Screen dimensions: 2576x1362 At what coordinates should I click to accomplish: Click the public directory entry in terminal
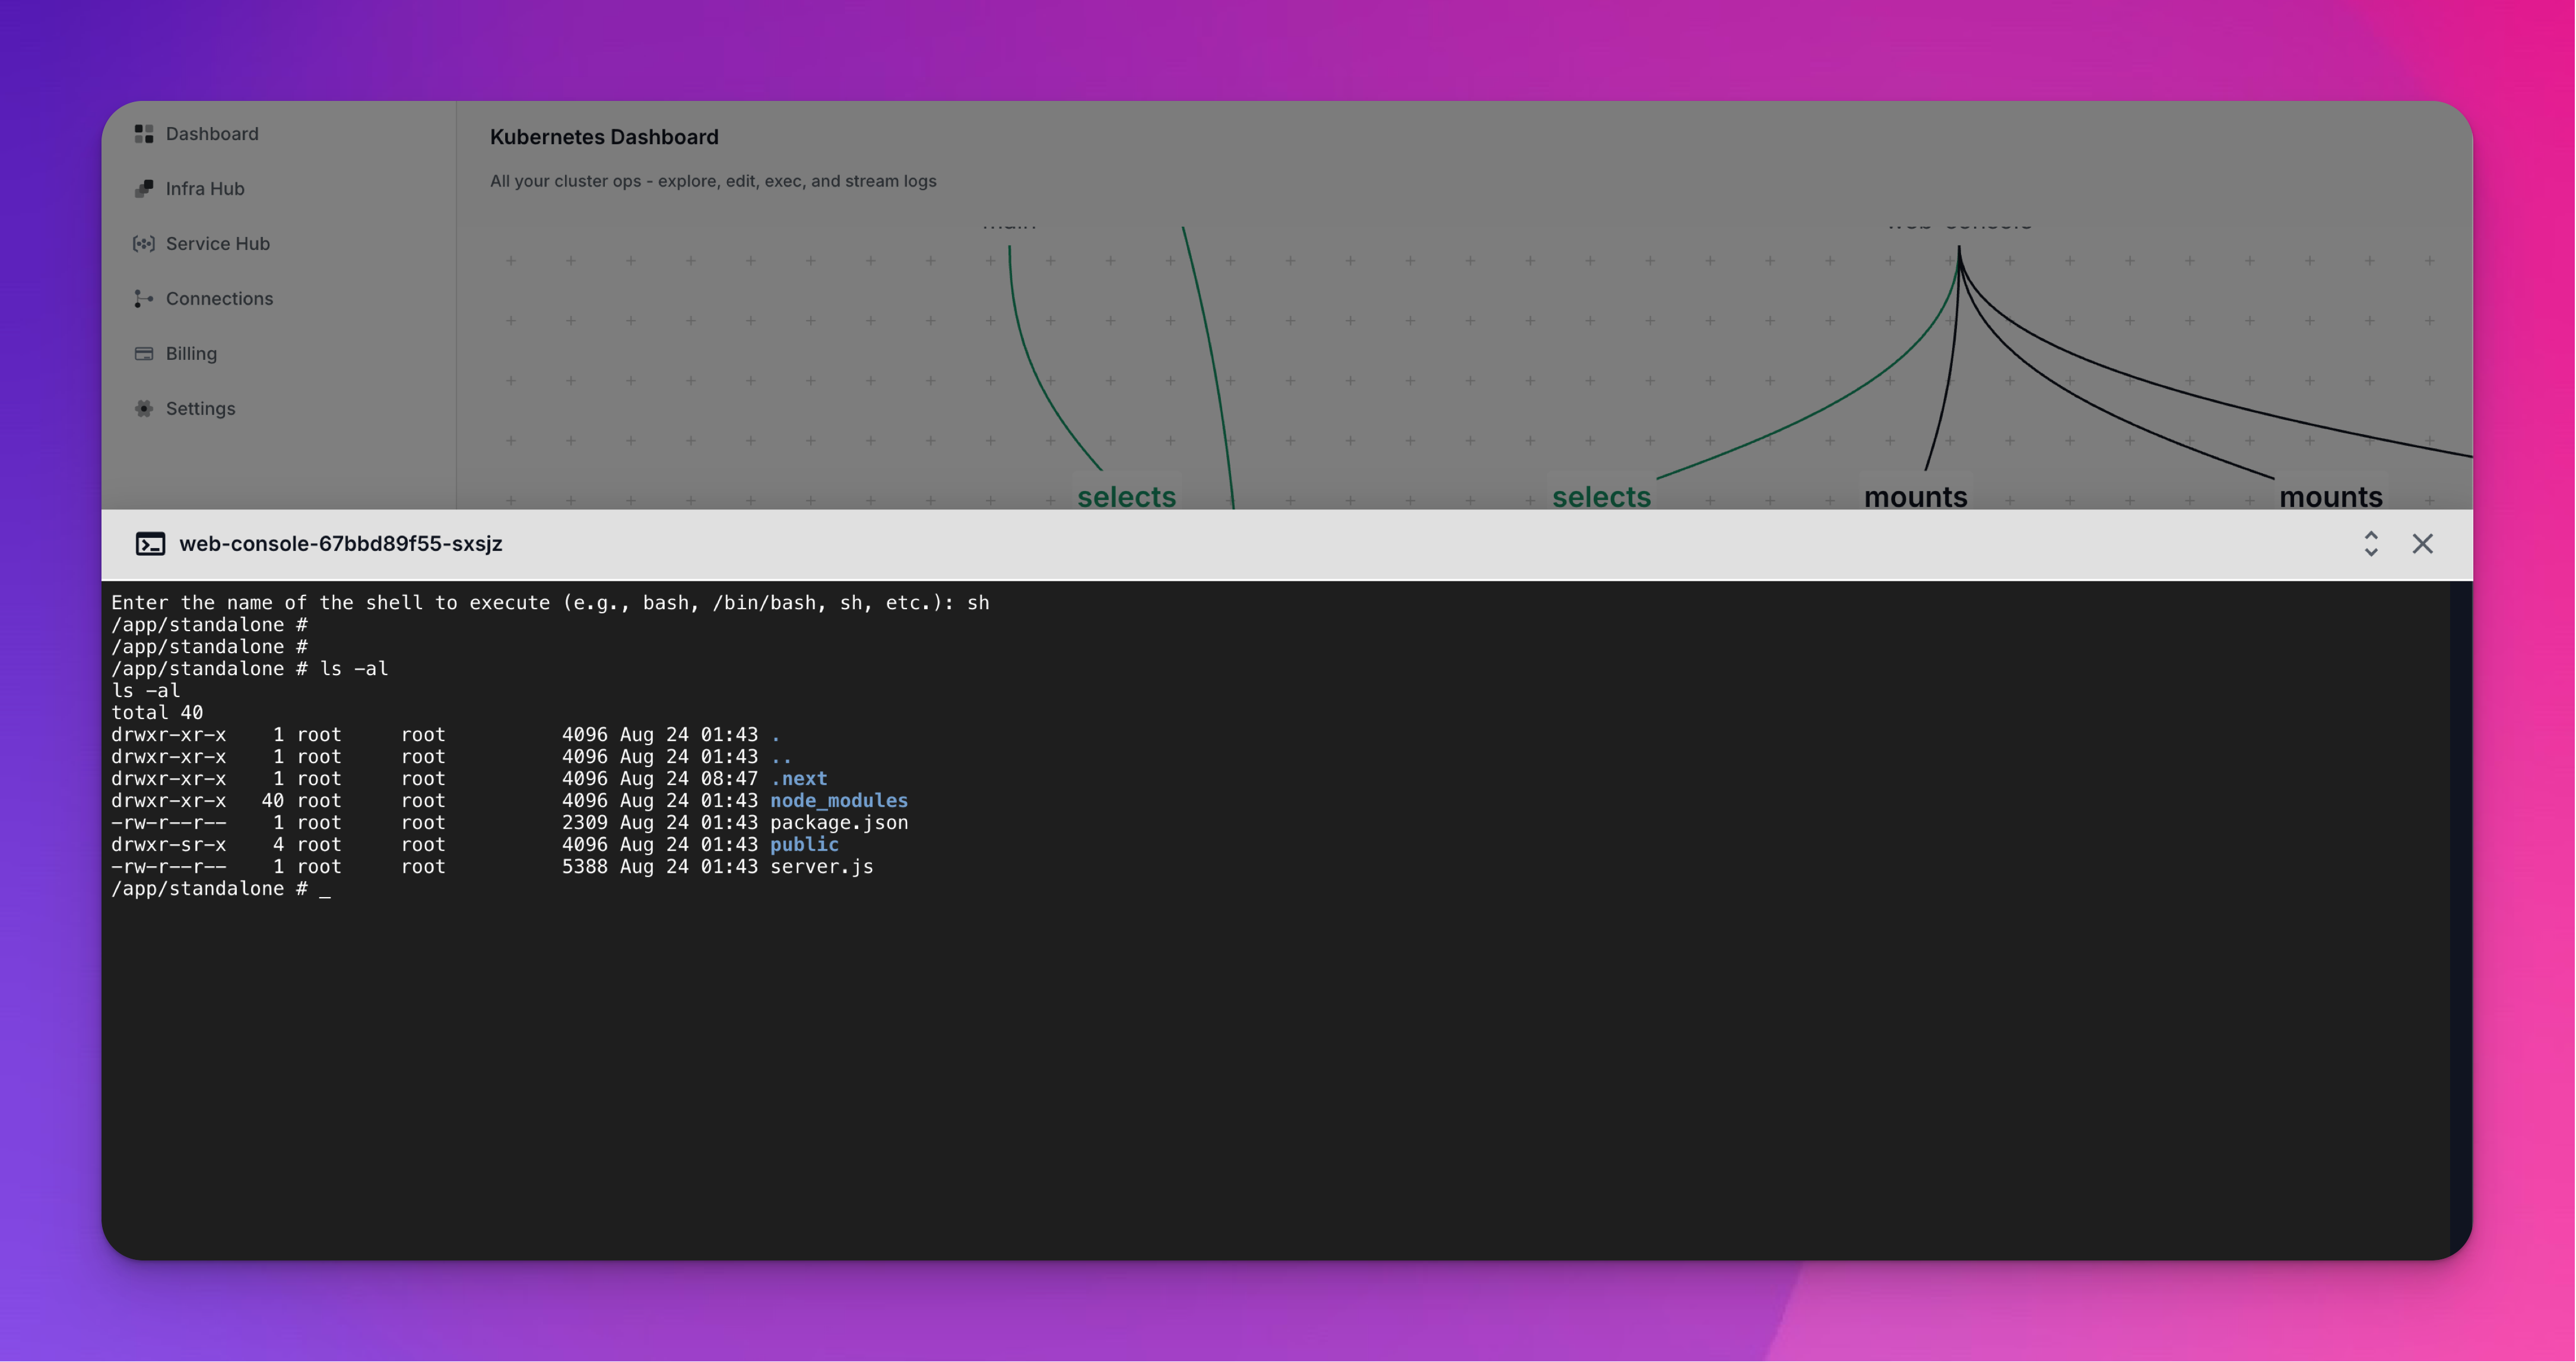point(804,845)
